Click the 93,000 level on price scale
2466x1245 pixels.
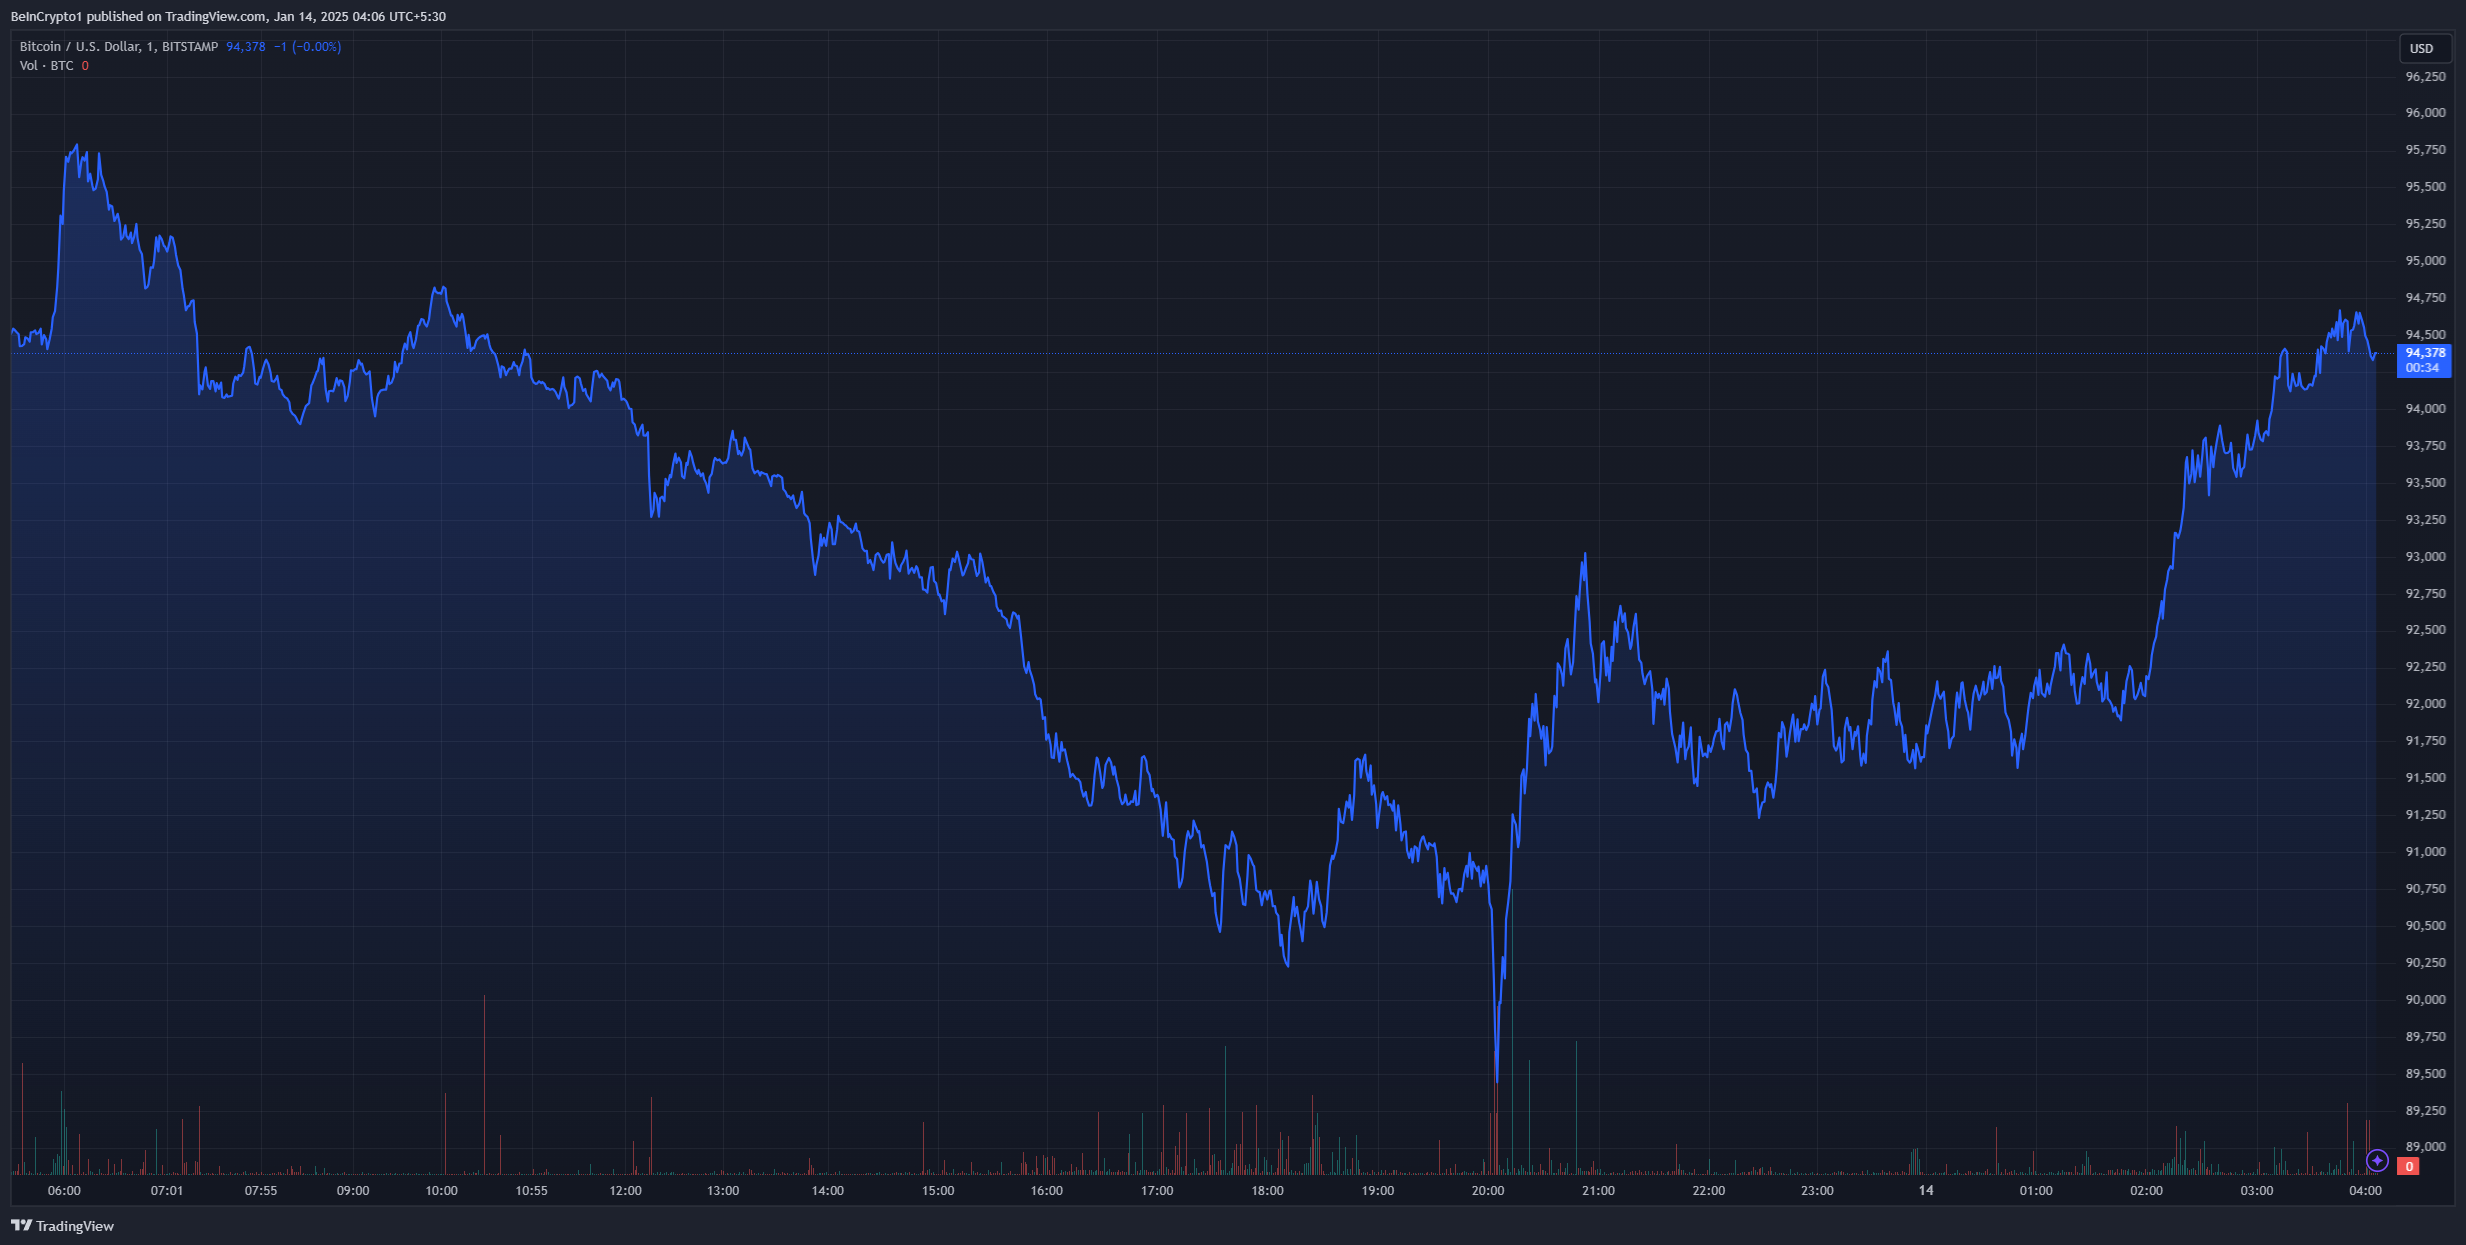click(2425, 556)
